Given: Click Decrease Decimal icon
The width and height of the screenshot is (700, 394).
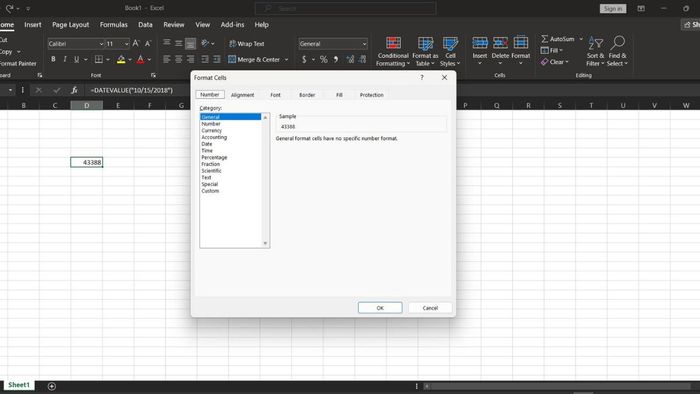Looking at the screenshot, I should coord(362,59).
